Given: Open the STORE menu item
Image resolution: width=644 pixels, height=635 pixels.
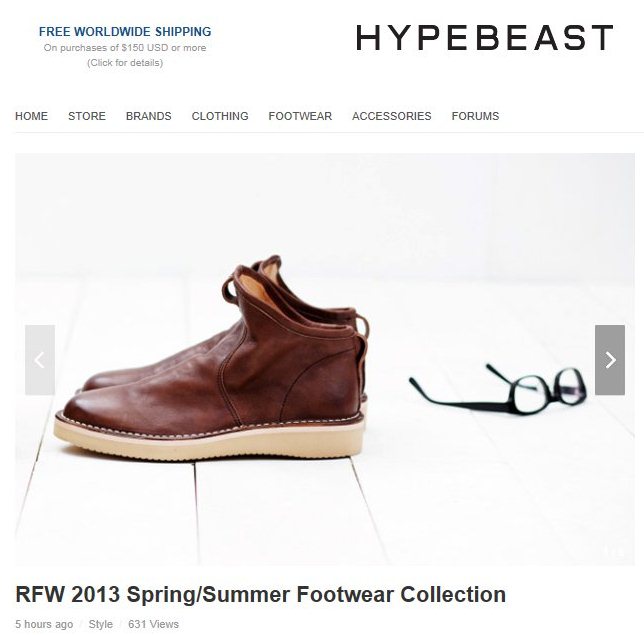Looking at the screenshot, I should click(x=87, y=116).
